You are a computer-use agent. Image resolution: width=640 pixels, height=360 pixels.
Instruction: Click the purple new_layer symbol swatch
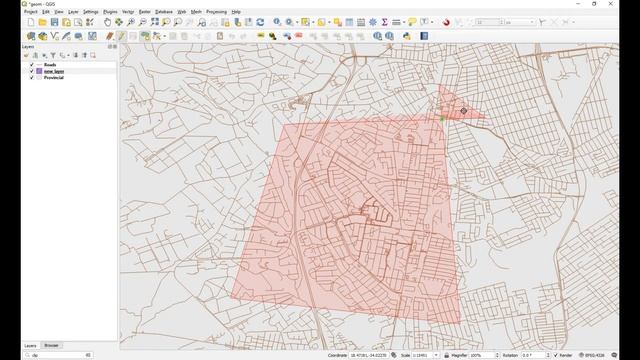click(39, 71)
